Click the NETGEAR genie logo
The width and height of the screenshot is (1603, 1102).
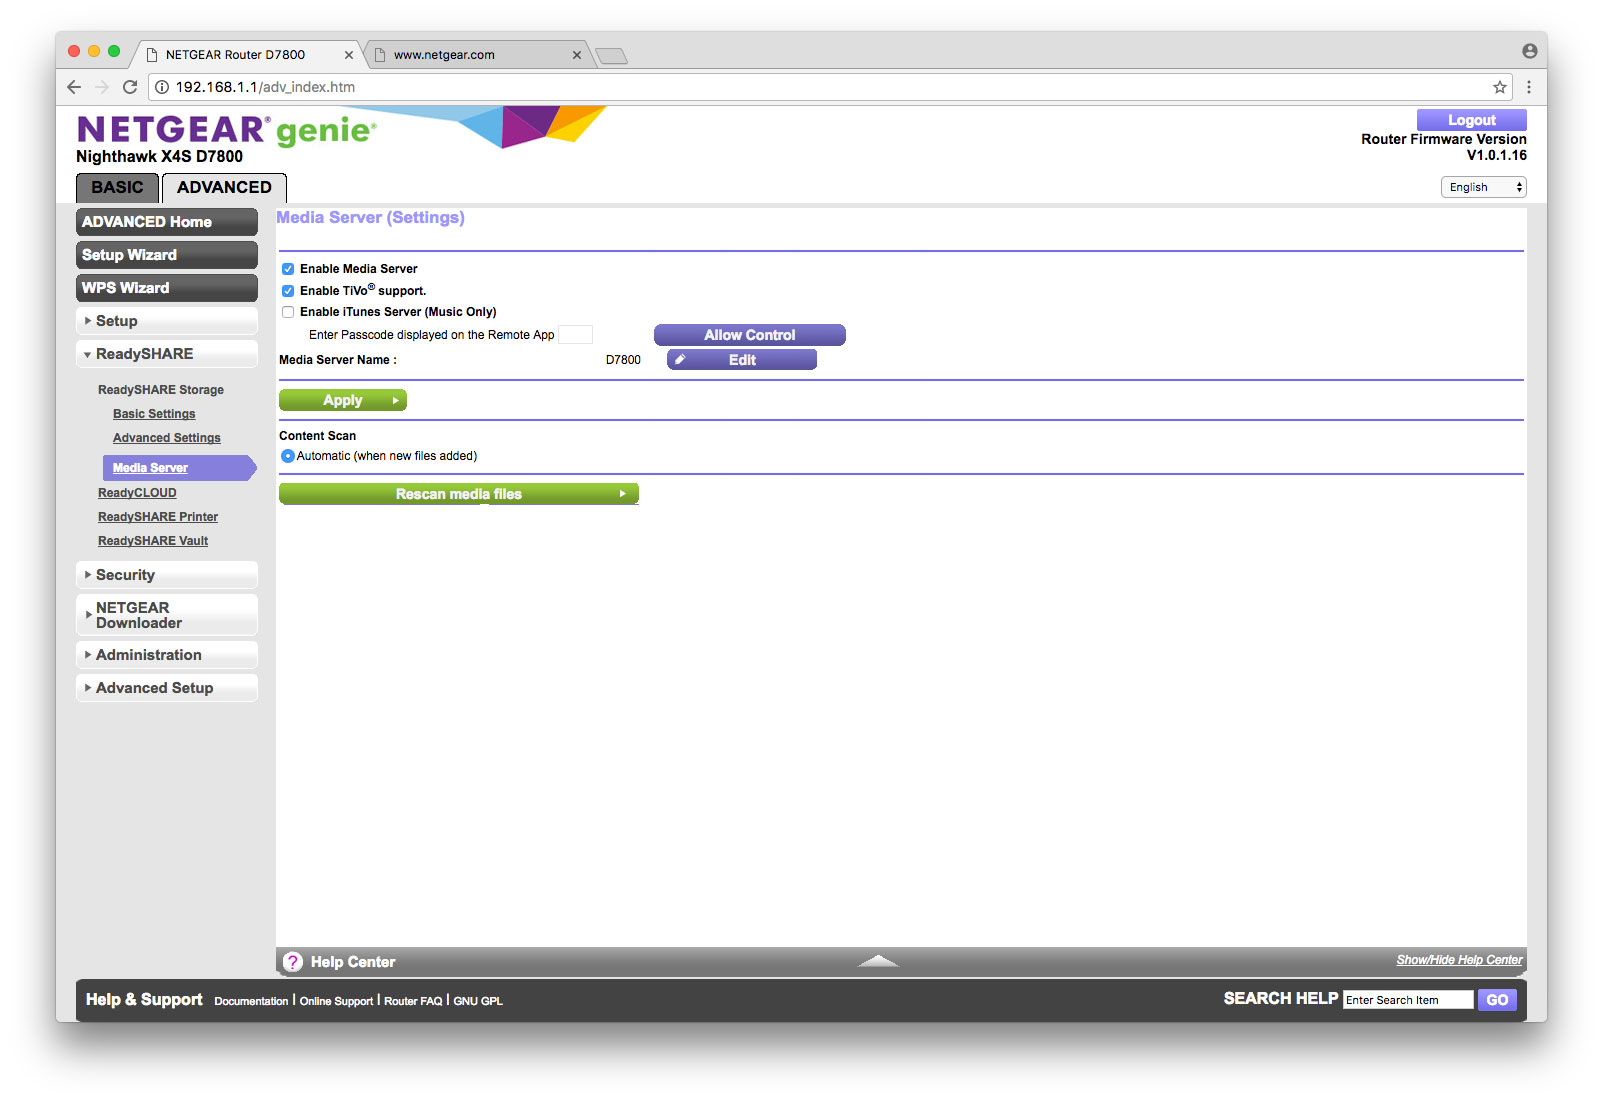click(227, 130)
